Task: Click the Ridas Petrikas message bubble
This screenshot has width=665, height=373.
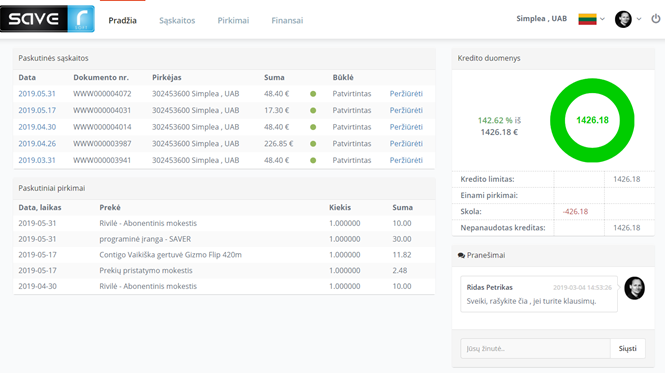Action: point(539,294)
